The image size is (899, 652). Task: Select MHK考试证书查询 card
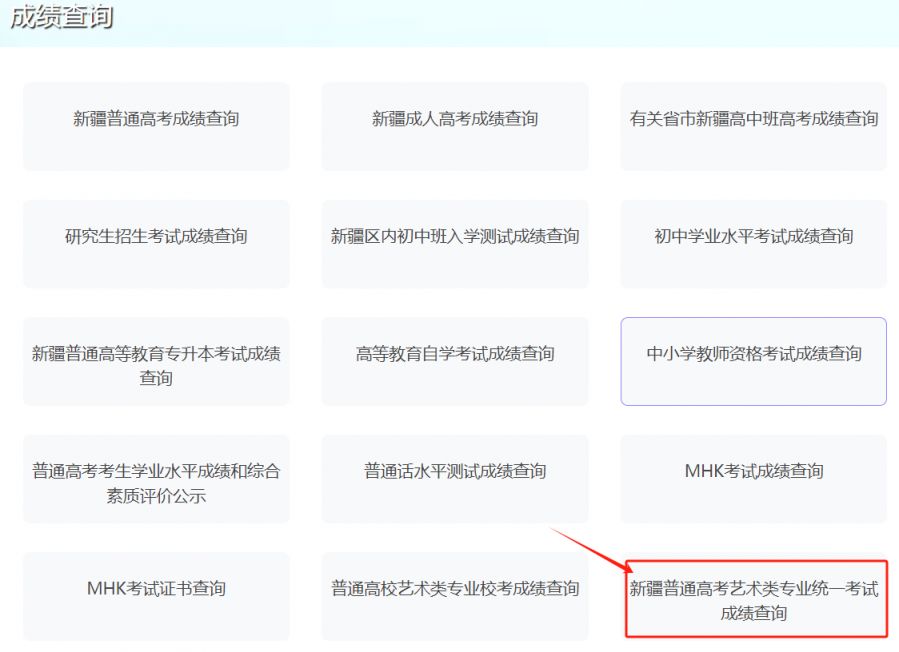(156, 596)
